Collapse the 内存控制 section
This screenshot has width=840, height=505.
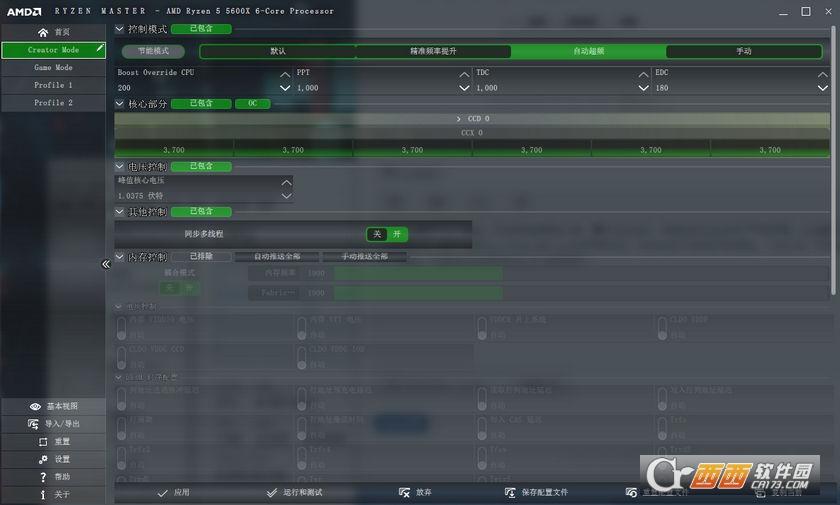tap(119, 257)
